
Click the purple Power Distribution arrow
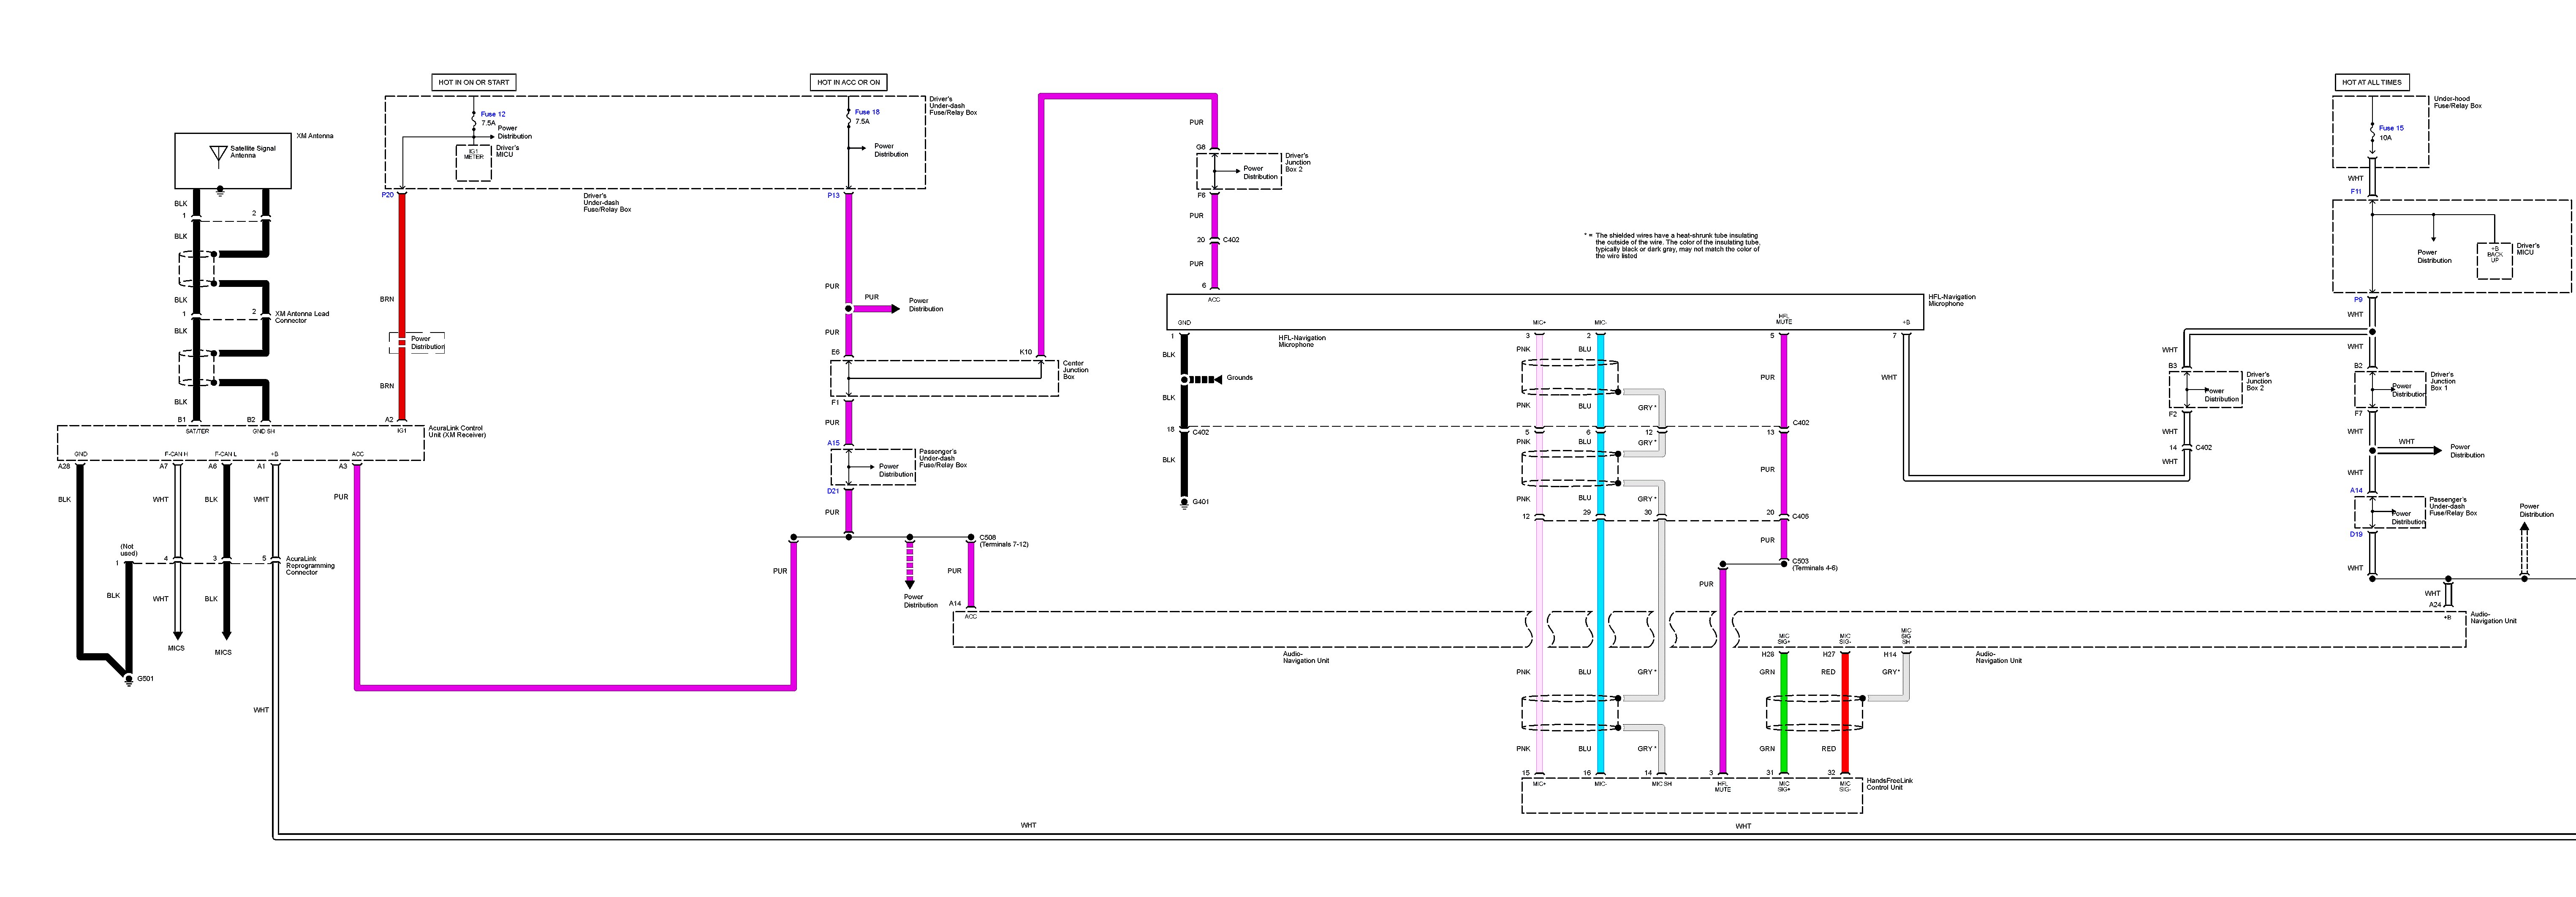(876, 309)
